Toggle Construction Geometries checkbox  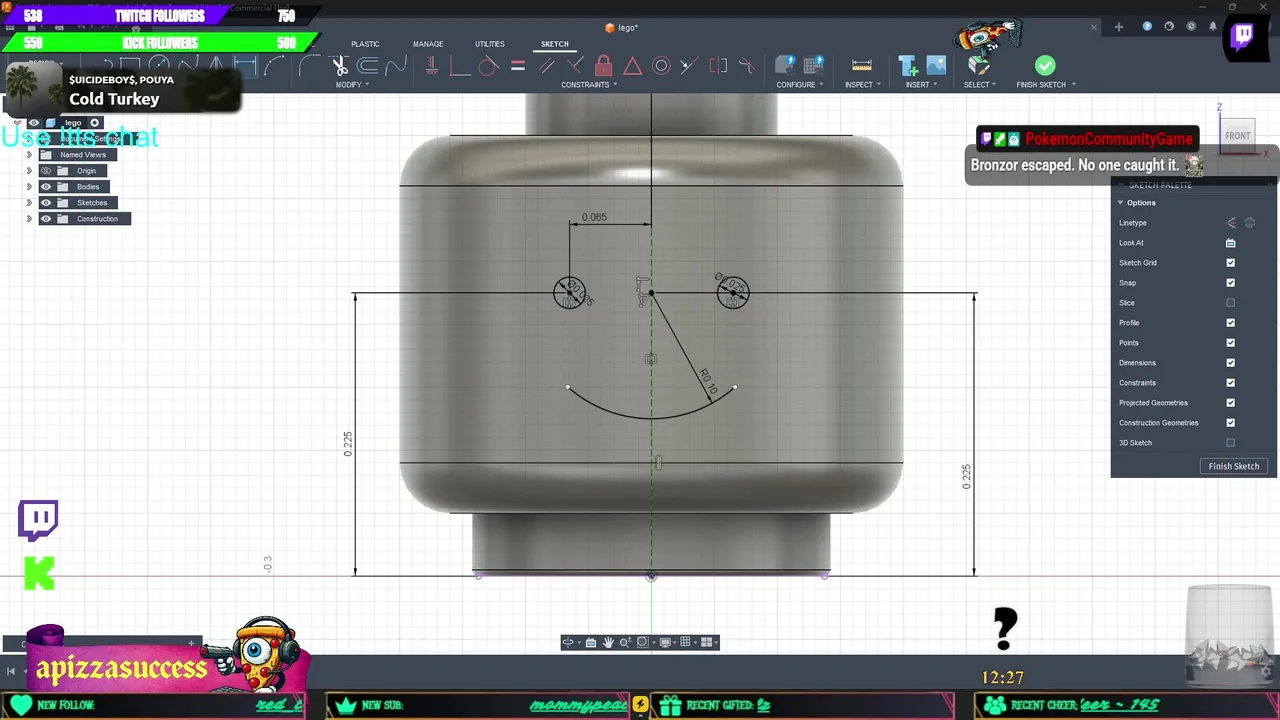click(x=1231, y=423)
